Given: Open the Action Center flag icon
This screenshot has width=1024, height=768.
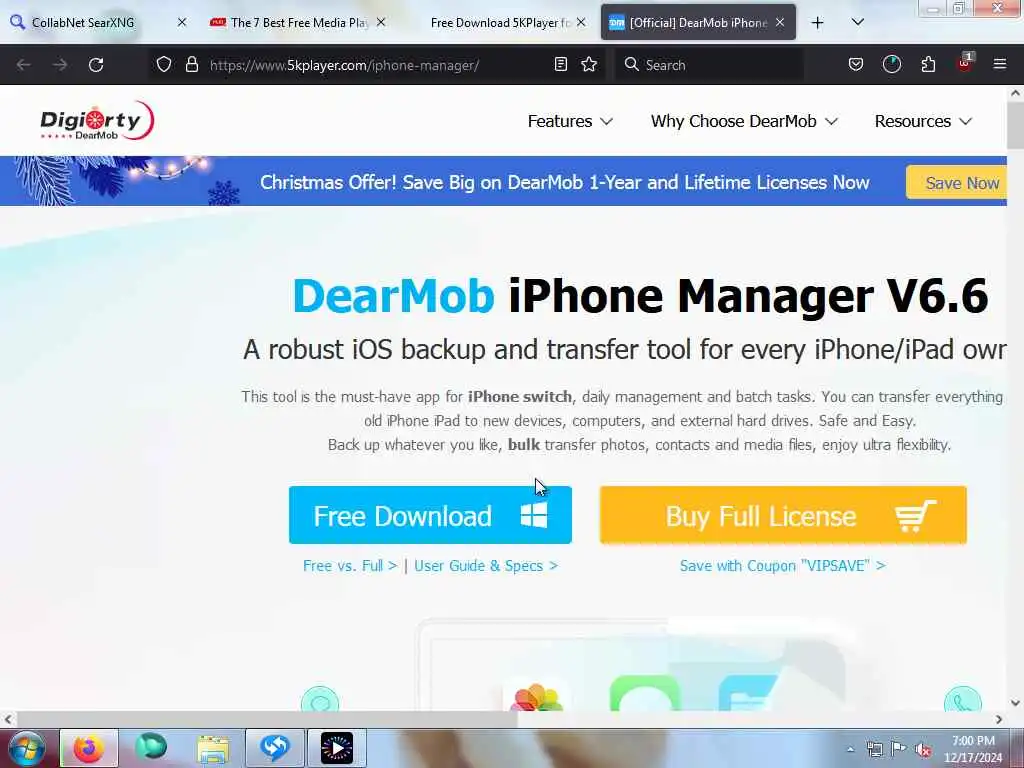Looking at the screenshot, I should [x=899, y=749].
